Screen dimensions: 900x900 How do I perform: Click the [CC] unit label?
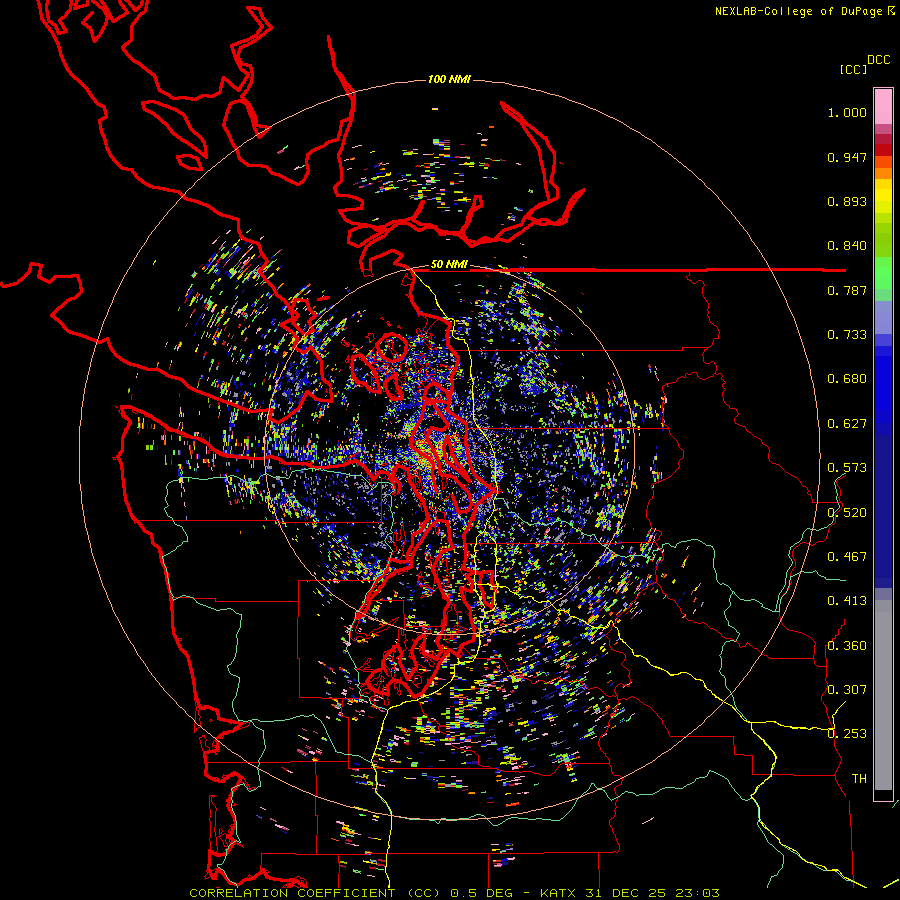[853, 69]
